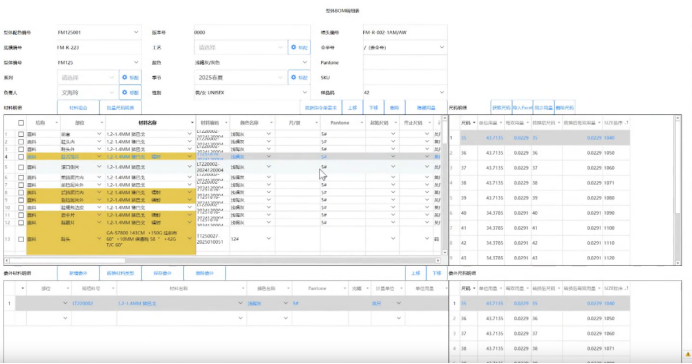Viewport: 692px width, 364px height.
Task: Open the 负责人 person dropdown
Action: 111,93
